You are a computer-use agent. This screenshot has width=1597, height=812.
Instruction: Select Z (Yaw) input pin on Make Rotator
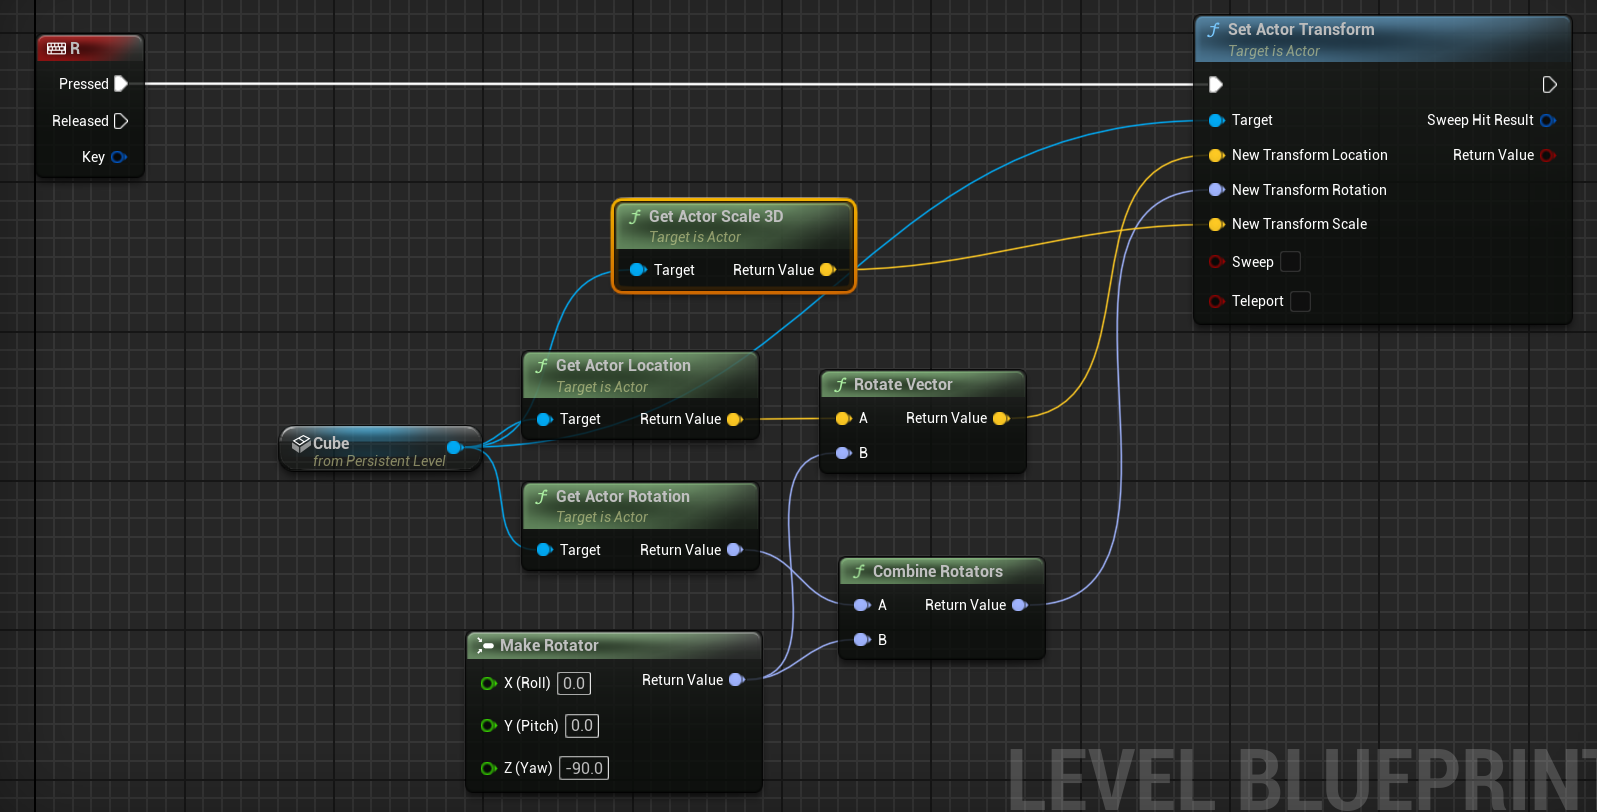[489, 768]
